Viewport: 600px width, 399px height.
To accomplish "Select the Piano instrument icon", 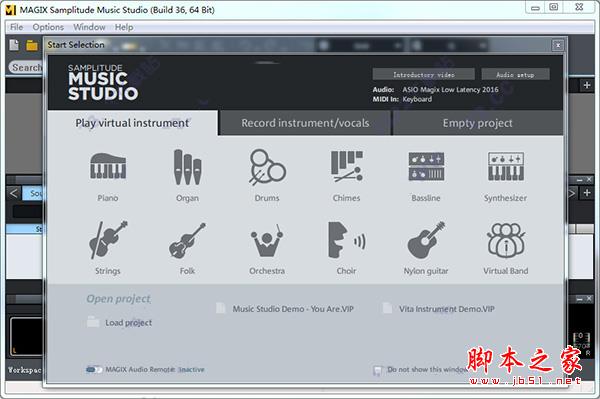I will pos(108,166).
